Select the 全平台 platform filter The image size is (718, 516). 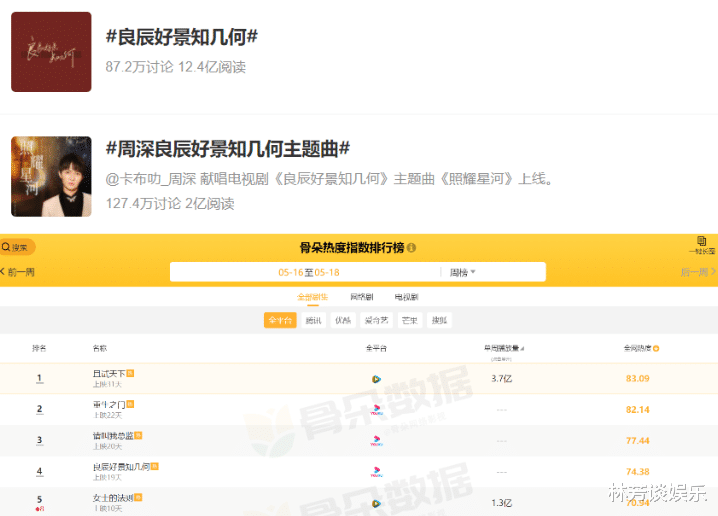[280, 320]
